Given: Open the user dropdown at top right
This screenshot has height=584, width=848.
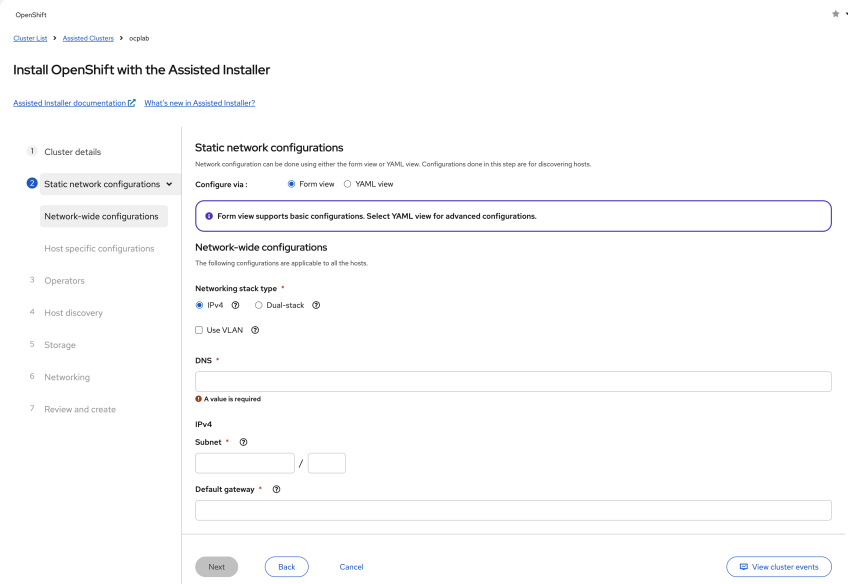Looking at the screenshot, I should pos(844,13).
